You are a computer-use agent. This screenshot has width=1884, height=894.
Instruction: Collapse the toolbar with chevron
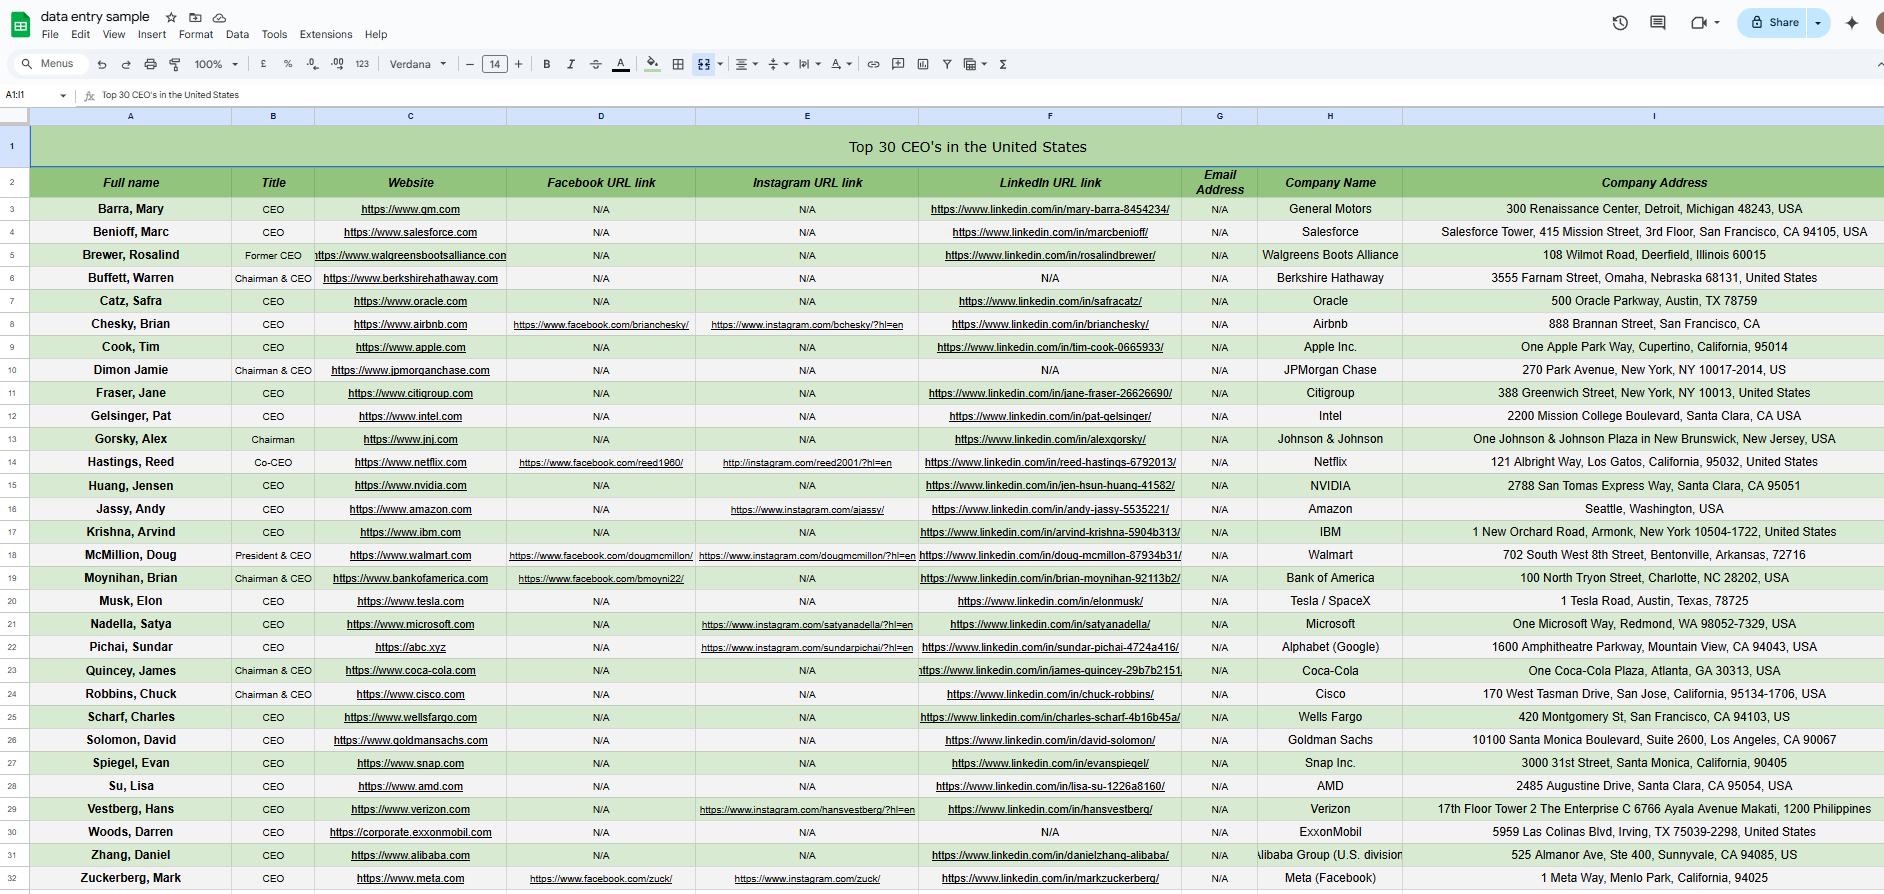point(1879,64)
